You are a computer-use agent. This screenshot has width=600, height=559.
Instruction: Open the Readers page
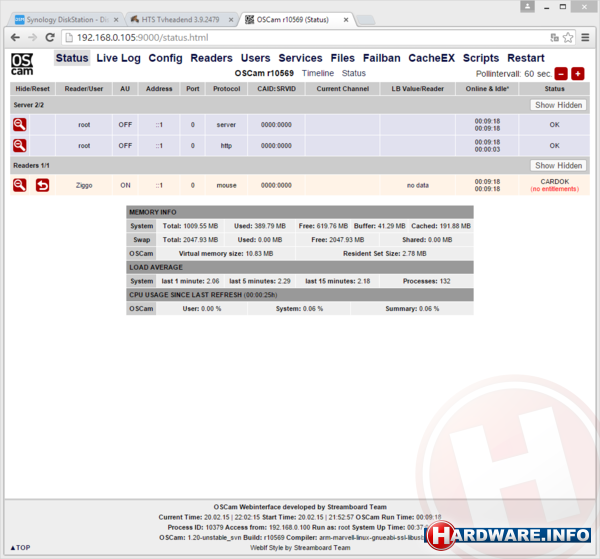211,58
